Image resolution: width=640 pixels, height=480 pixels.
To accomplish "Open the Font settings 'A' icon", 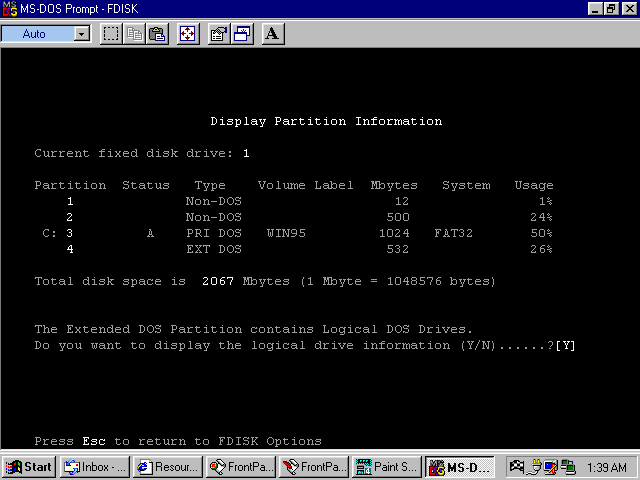I will [x=273, y=34].
